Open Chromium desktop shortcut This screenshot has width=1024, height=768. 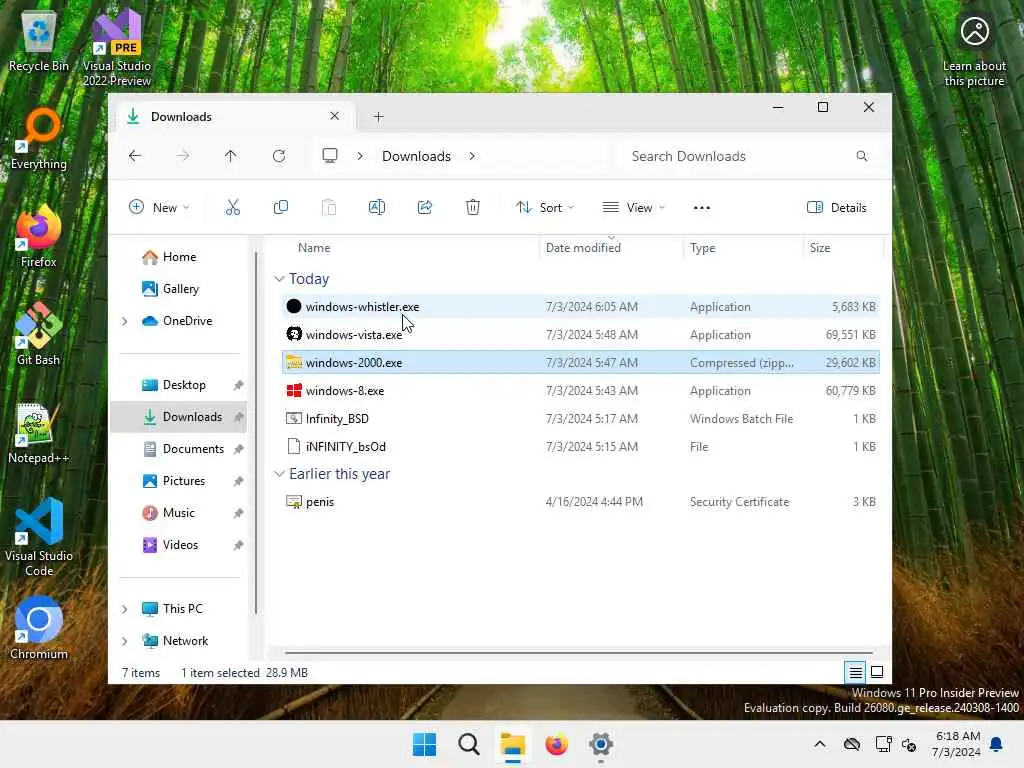(x=39, y=628)
